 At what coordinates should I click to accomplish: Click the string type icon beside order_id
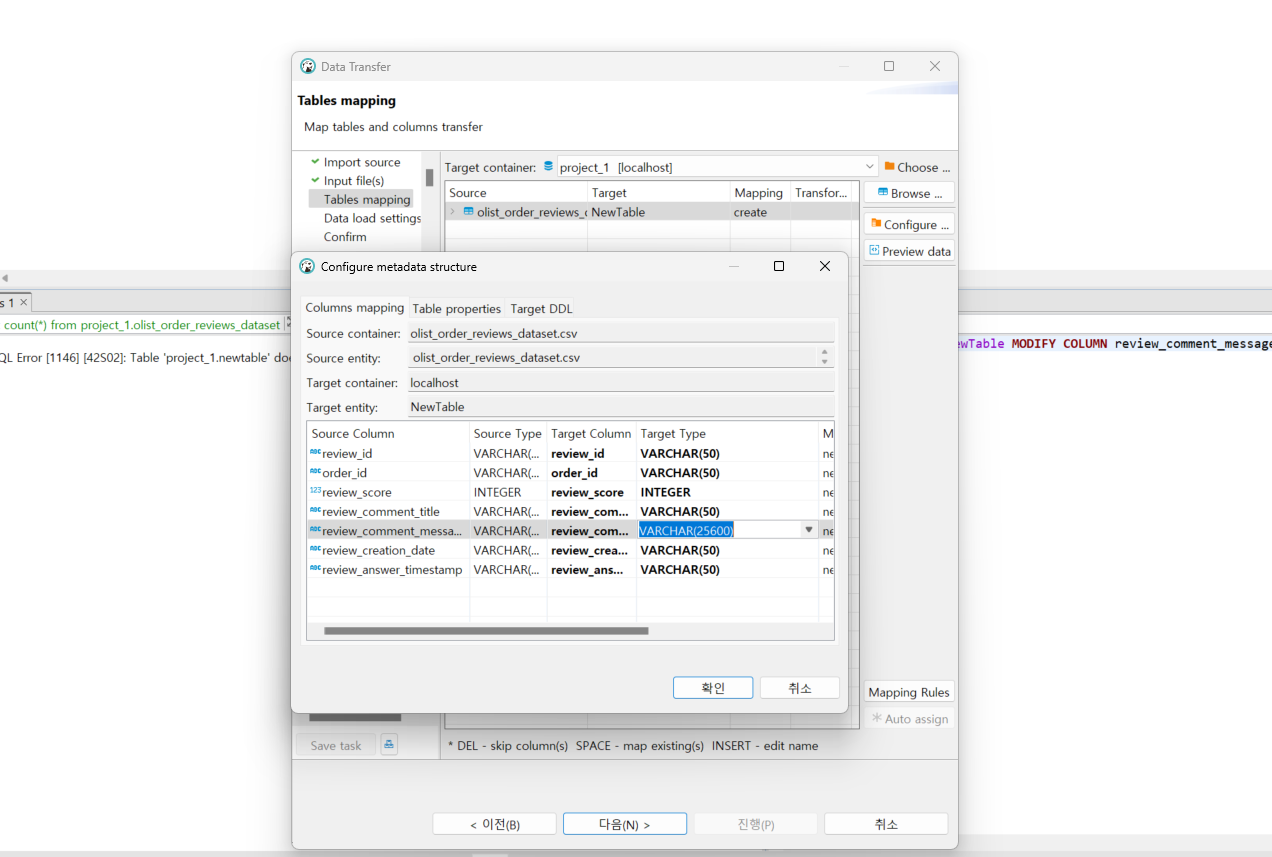click(x=315, y=472)
